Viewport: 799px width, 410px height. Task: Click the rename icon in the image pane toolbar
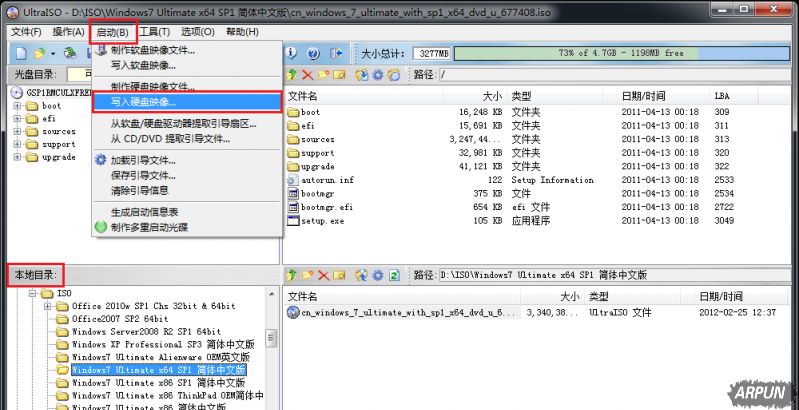pyautogui.click(x=339, y=75)
